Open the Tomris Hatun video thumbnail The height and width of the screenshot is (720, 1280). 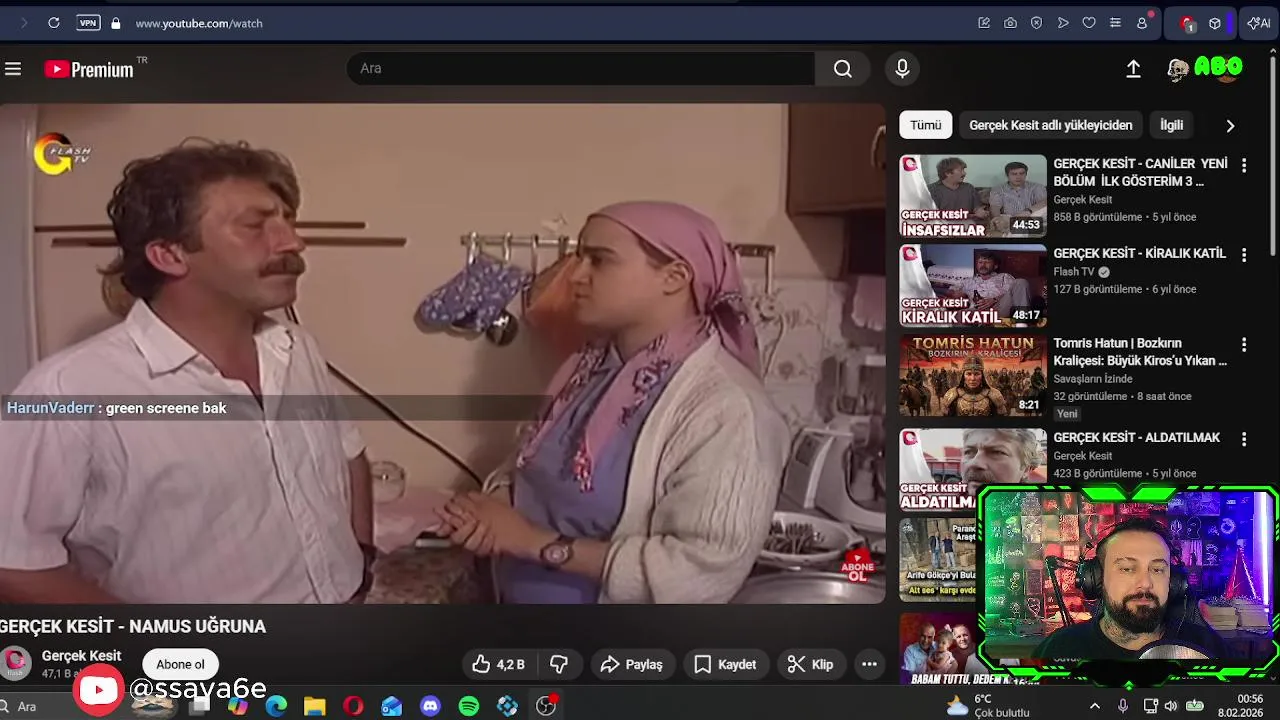[x=973, y=376]
